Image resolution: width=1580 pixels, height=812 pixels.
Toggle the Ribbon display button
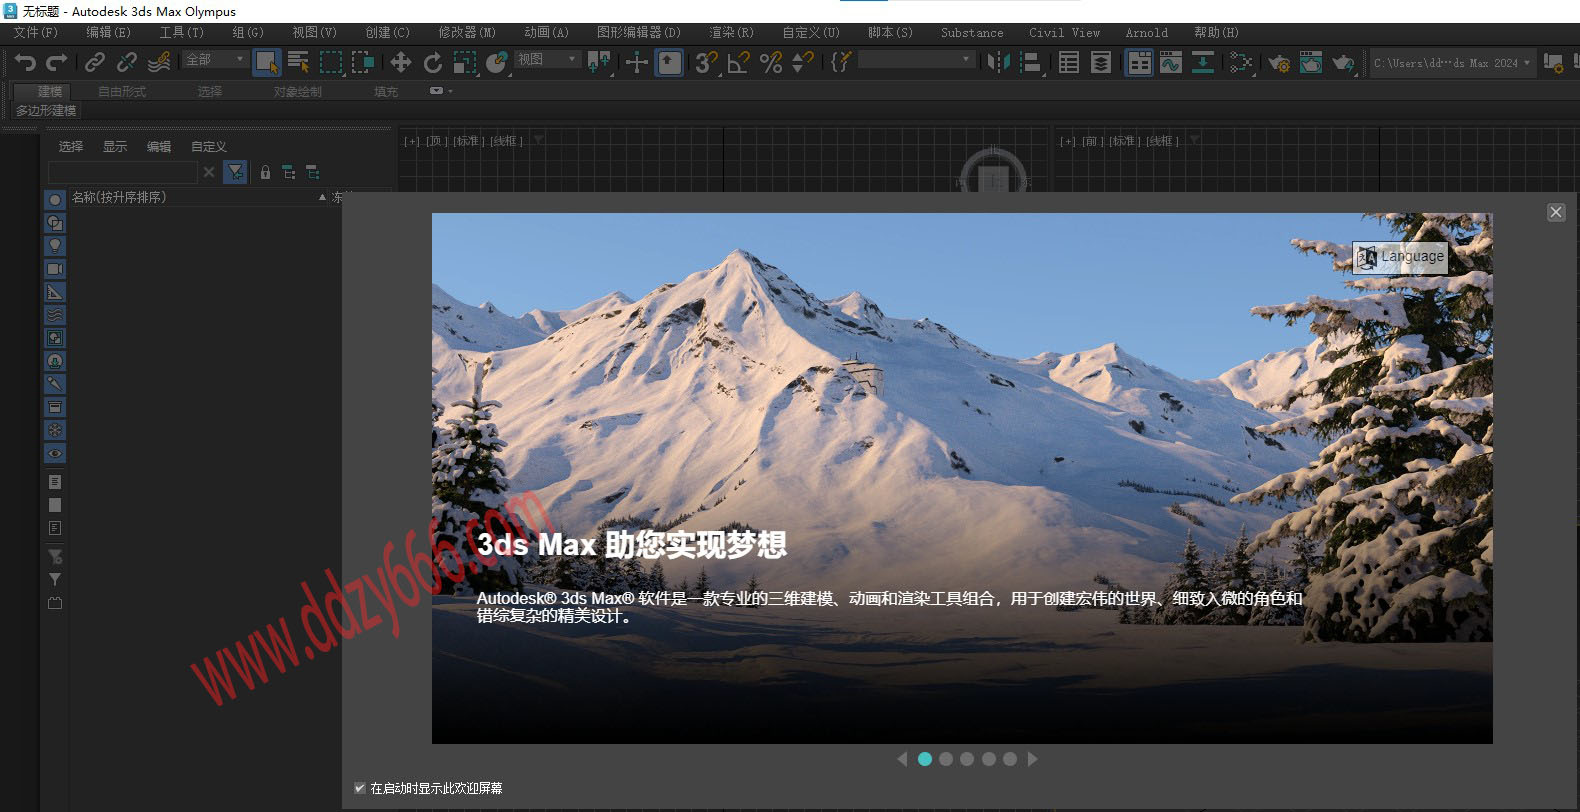coord(1139,62)
